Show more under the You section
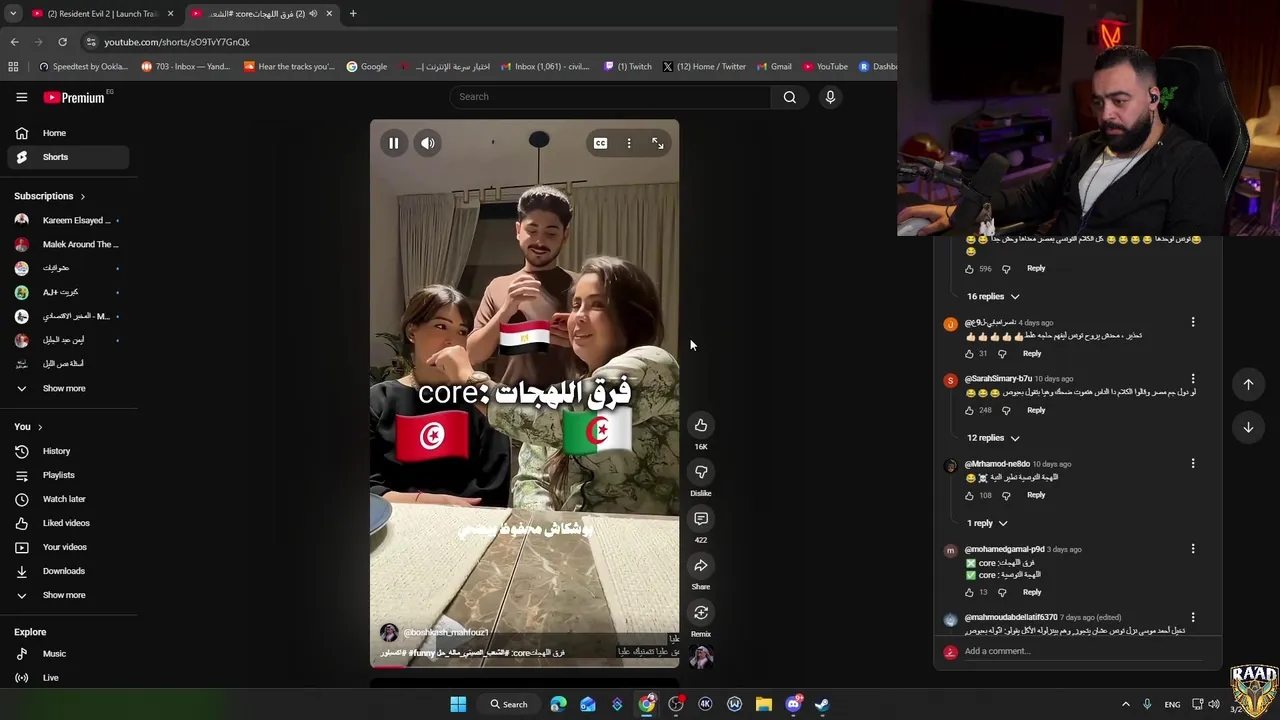The height and width of the screenshot is (720, 1280). coord(69,595)
